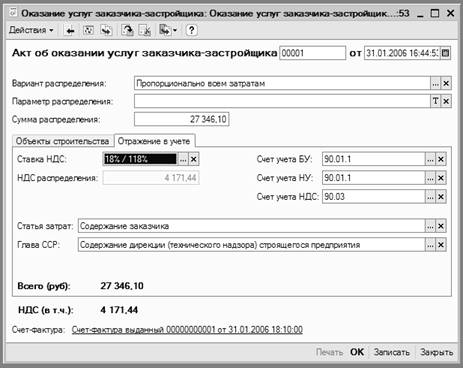Click the Счет учета НДС field 90.03

(374, 197)
